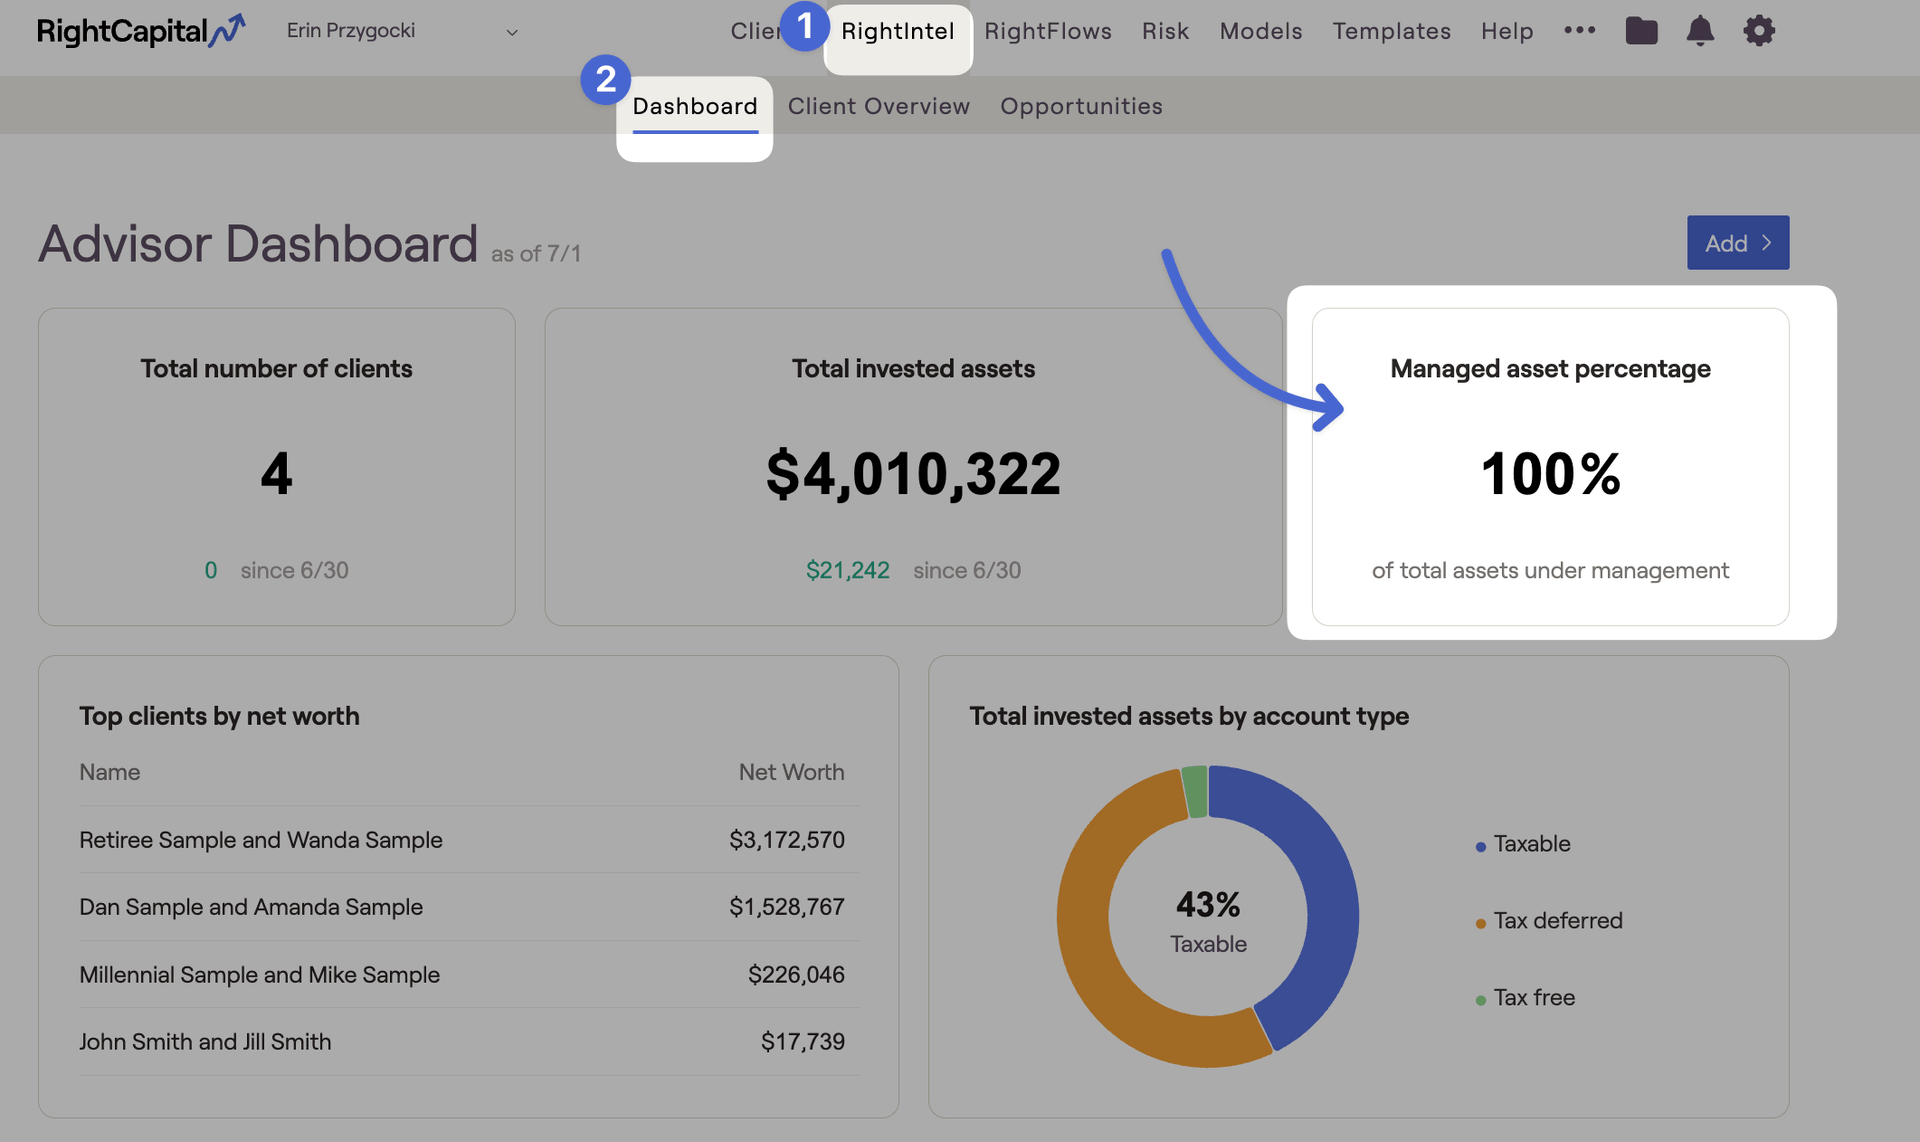Open Millennial Sample and Mike Sample row
1920x1142 pixels.
tap(469, 974)
